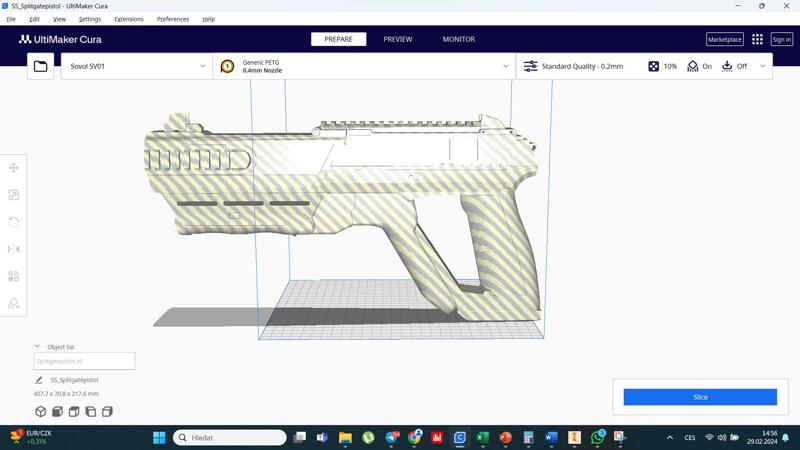Viewport: 800px width, 450px height.
Task: Open the clock showing 14:56
Action: pos(762,438)
